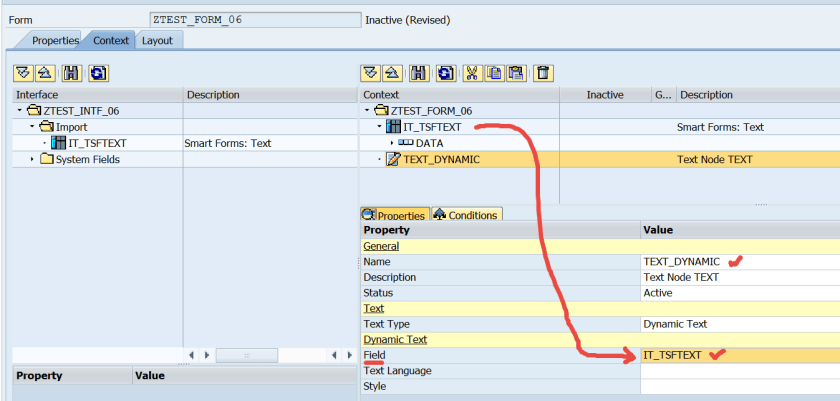Switch to the Layout tab
The image size is (840, 401).
(156, 40)
